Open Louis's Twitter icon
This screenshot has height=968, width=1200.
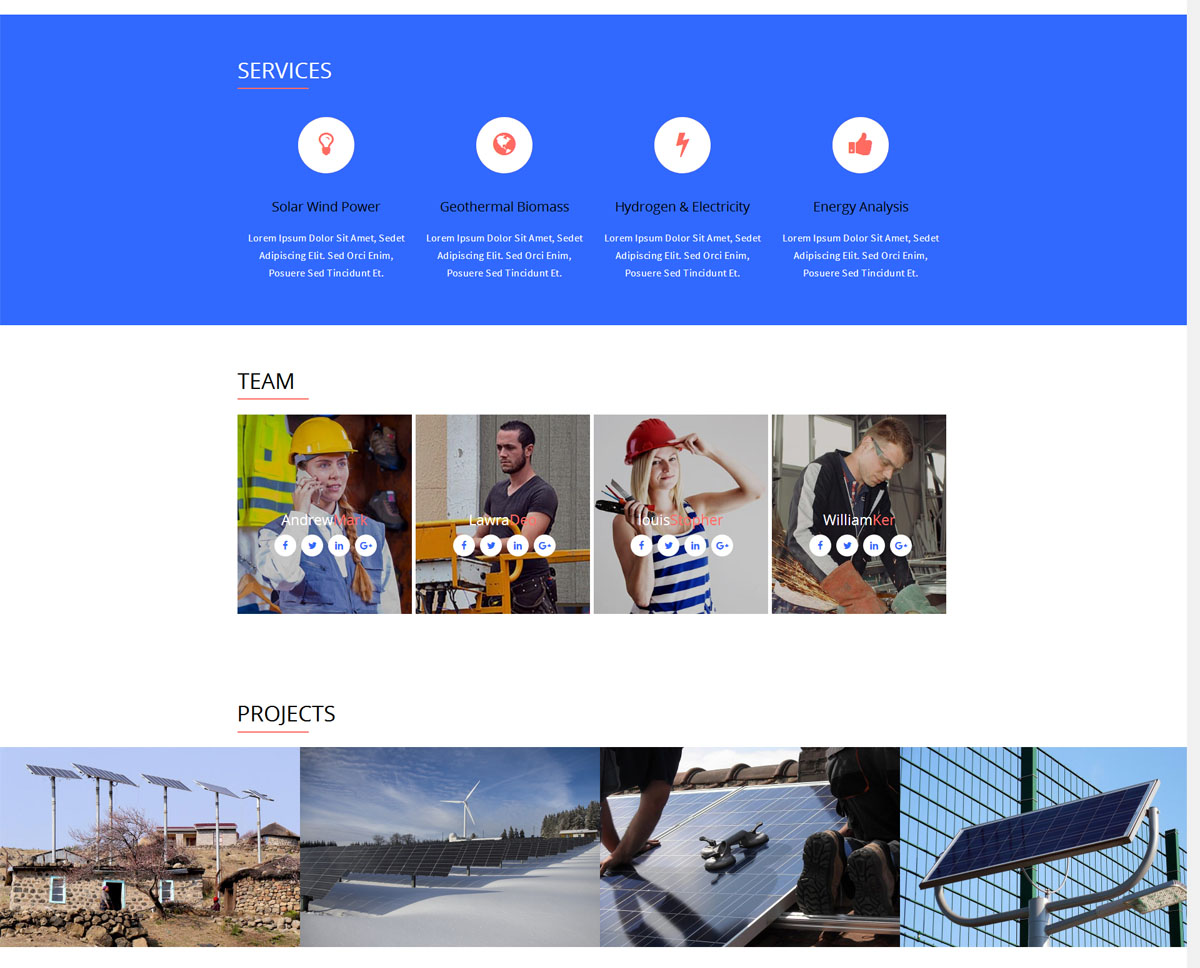click(x=668, y=545)
